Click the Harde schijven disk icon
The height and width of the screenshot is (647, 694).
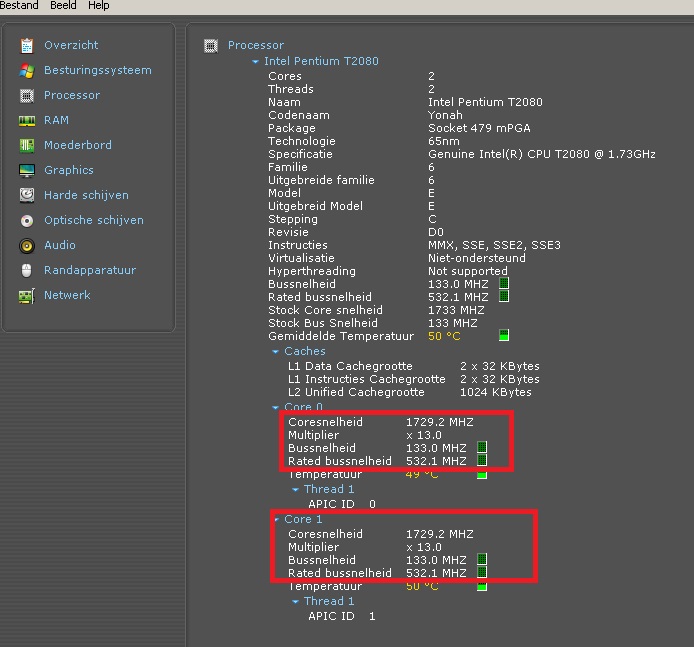tap(27, 195)
